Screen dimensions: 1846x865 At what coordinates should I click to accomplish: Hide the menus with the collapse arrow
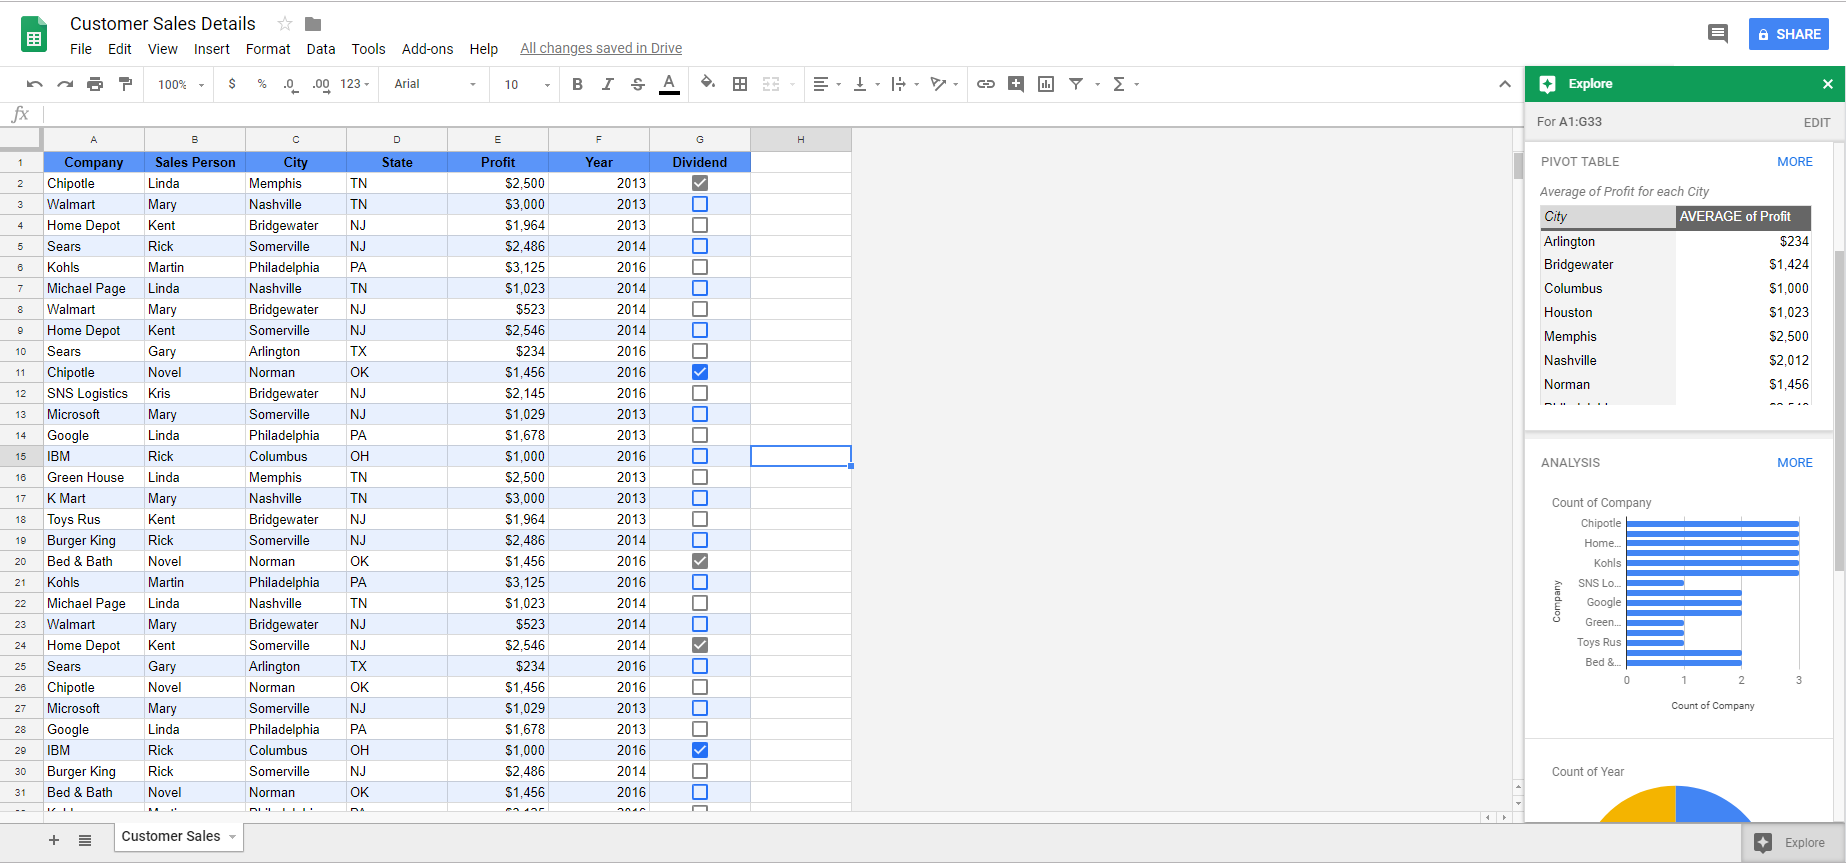pos(1505,84)
